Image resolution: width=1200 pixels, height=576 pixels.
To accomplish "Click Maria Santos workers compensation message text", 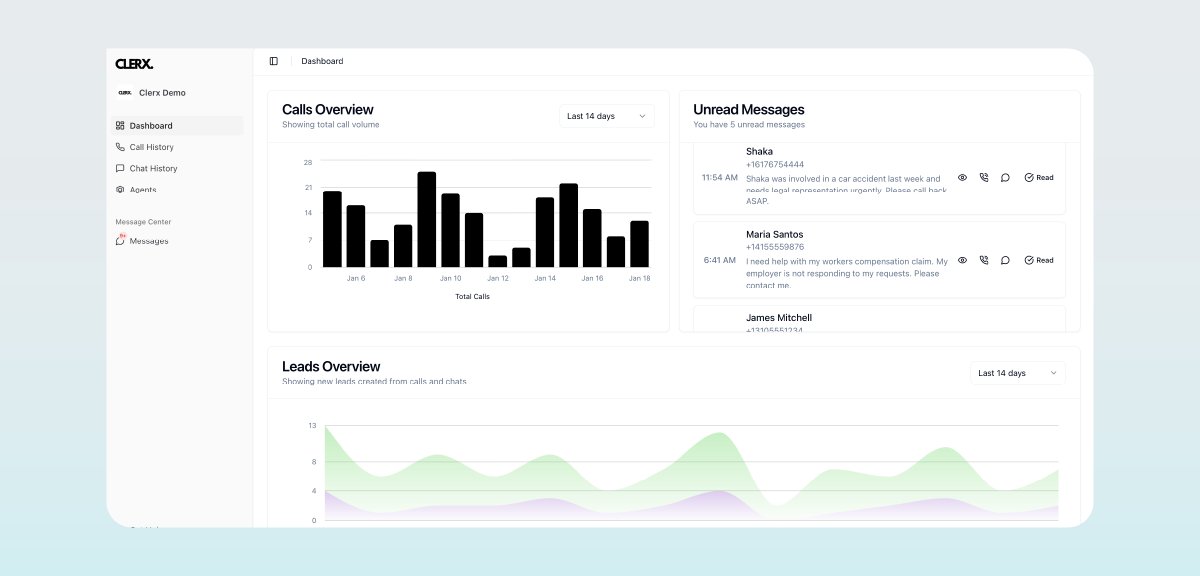I will click(x=847, y=273).
